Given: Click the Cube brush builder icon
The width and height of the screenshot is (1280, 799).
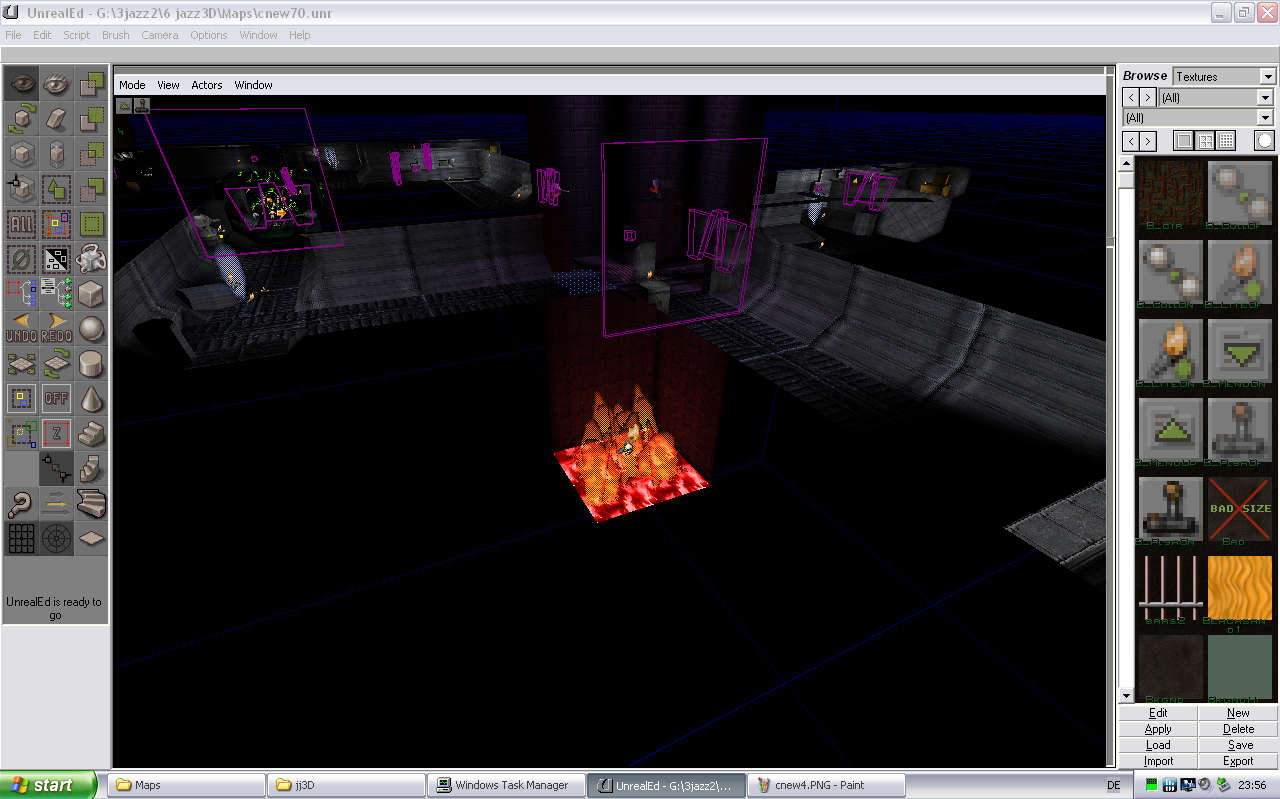Looking at the screenshot, I should click(92, 294).
